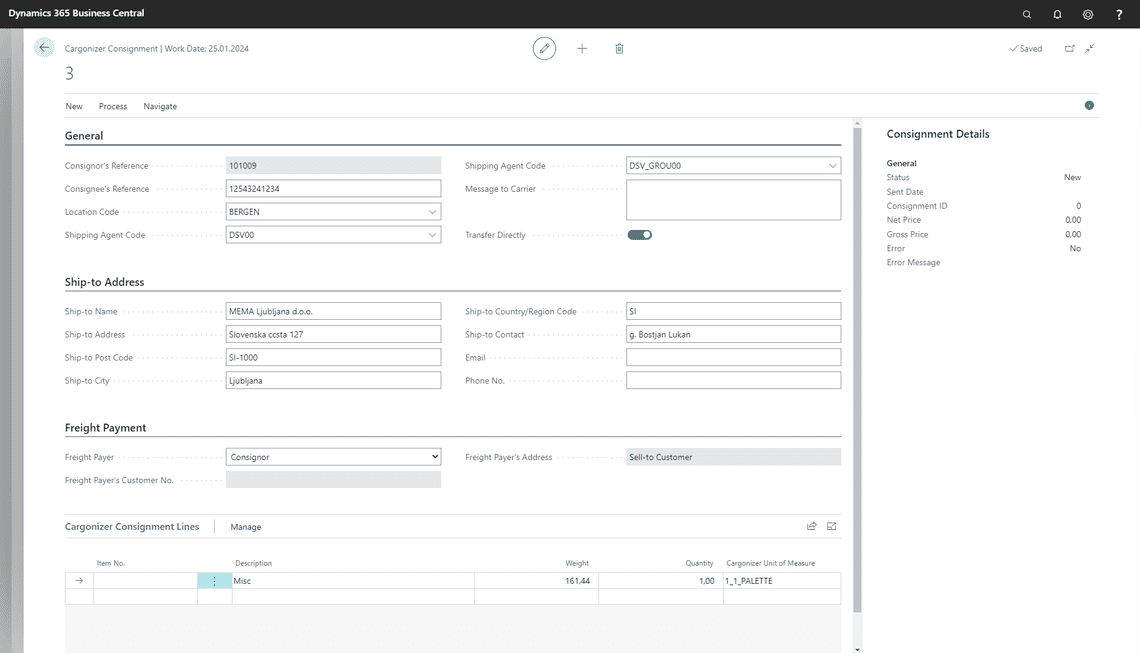The width and height of the screenshot is (1140, 653).
Task: Click the help question mark icon
Action: tap(1119, 14)
